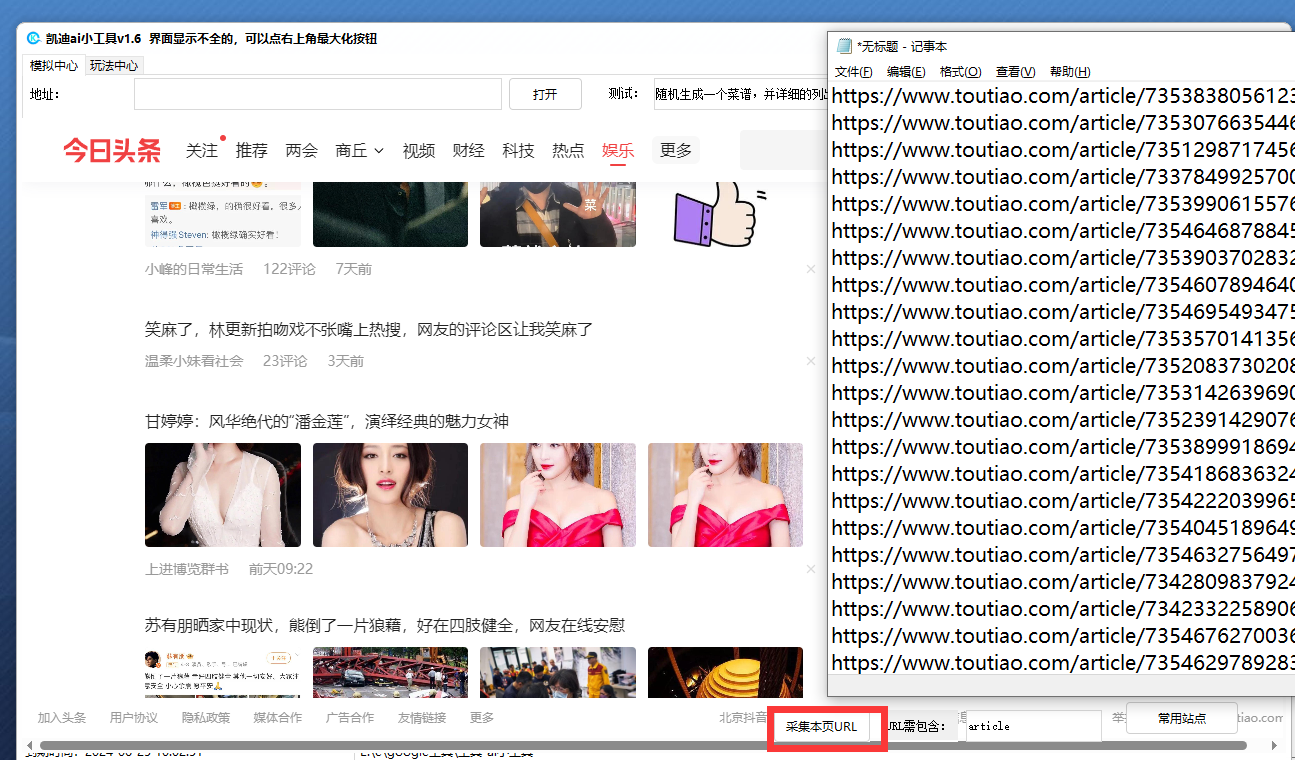Click 更多 footer link beside 友情链接
Viewport: 1295px width, 760px height.
tap(482, 718)
